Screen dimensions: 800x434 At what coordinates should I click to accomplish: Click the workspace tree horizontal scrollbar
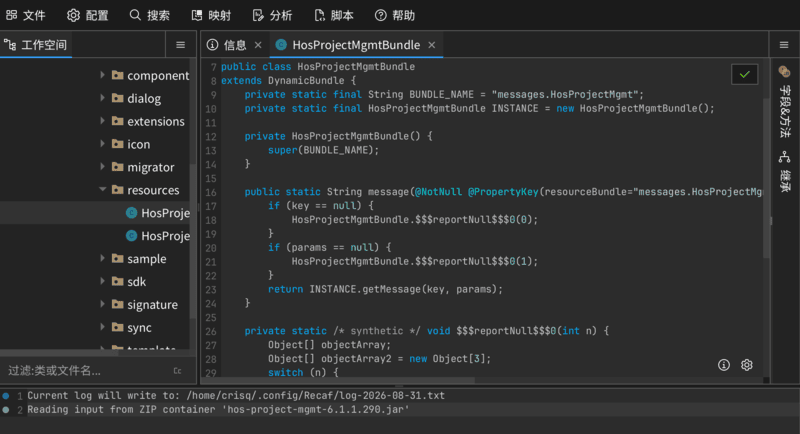[59, 352]
